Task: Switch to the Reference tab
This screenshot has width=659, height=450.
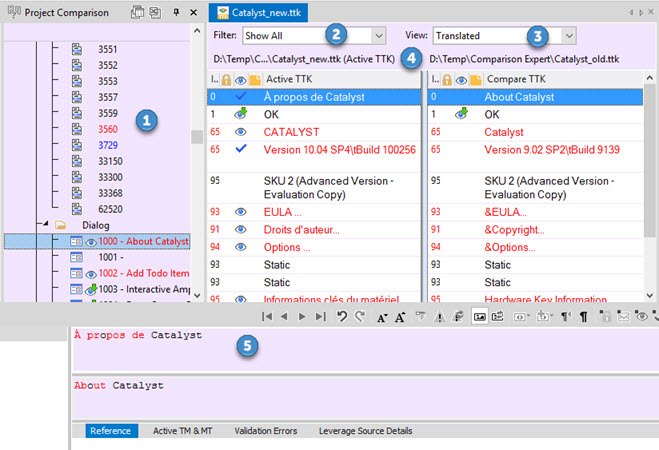Action: (x=111, y=431)
